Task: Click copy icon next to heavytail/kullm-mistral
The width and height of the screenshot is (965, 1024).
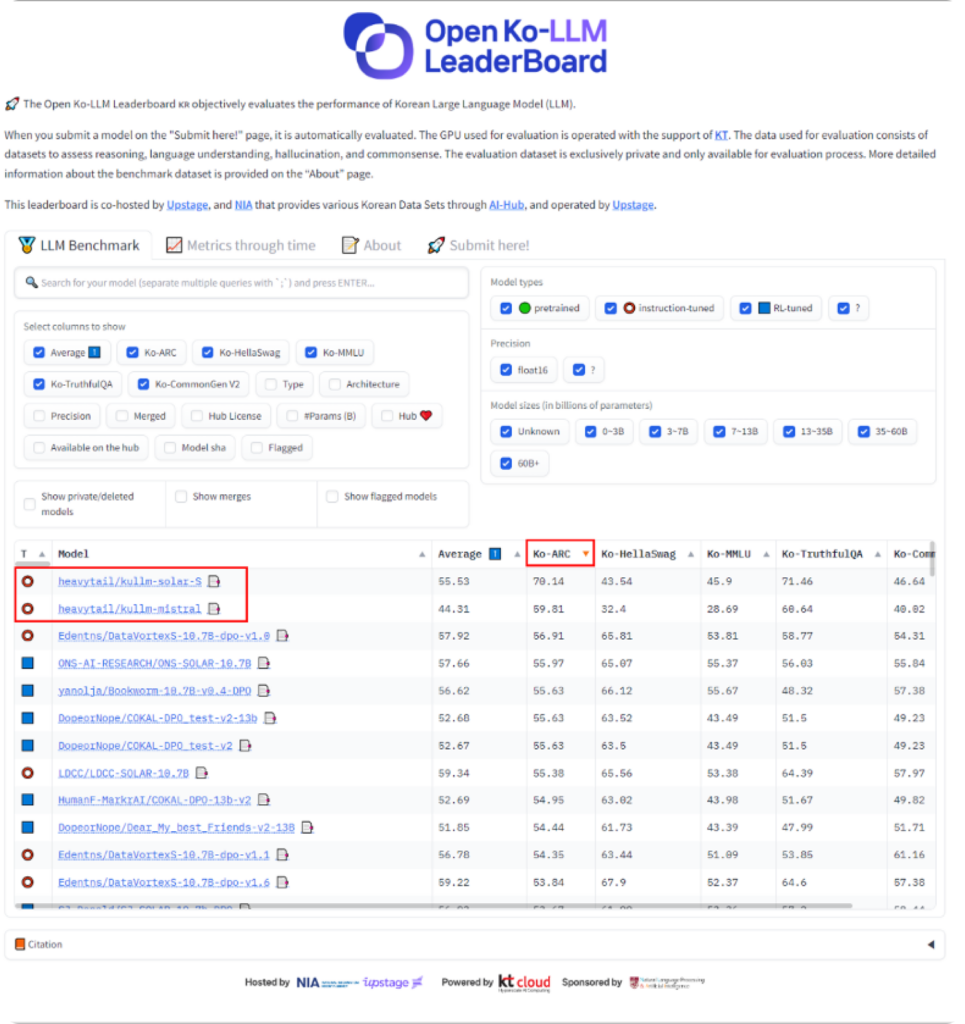Action: click(x=213, y=608)
